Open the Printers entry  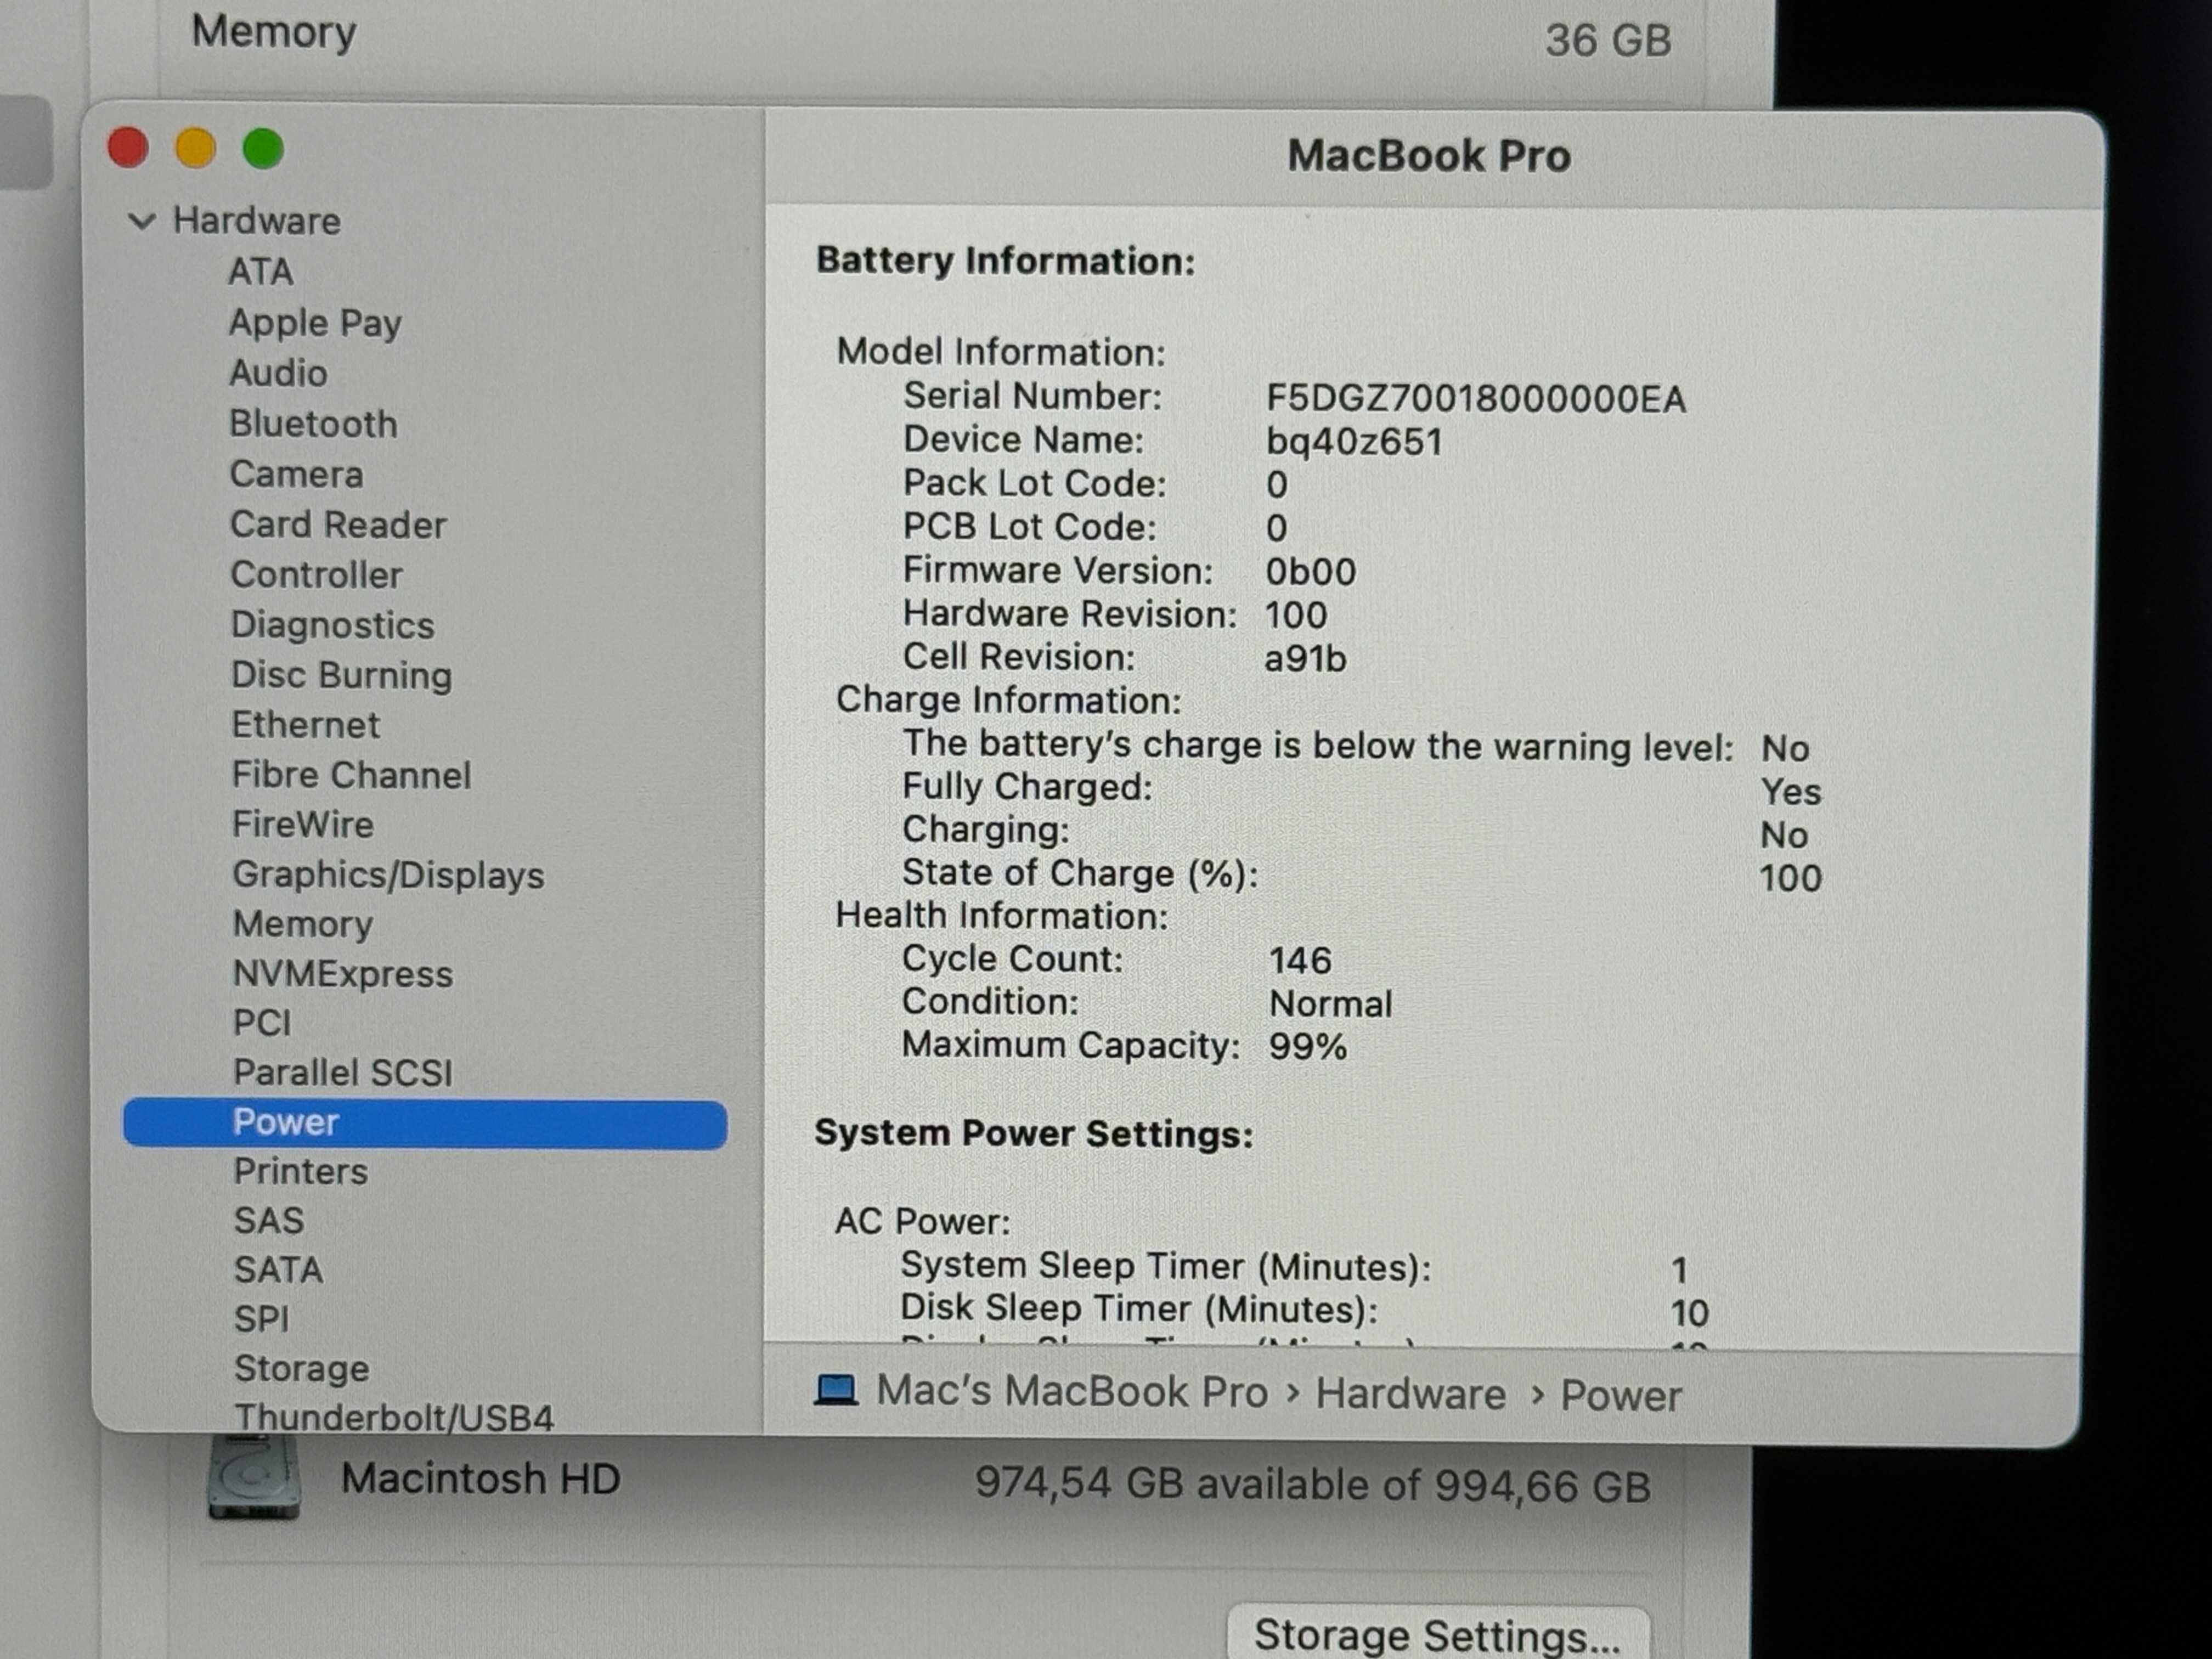300,1172
